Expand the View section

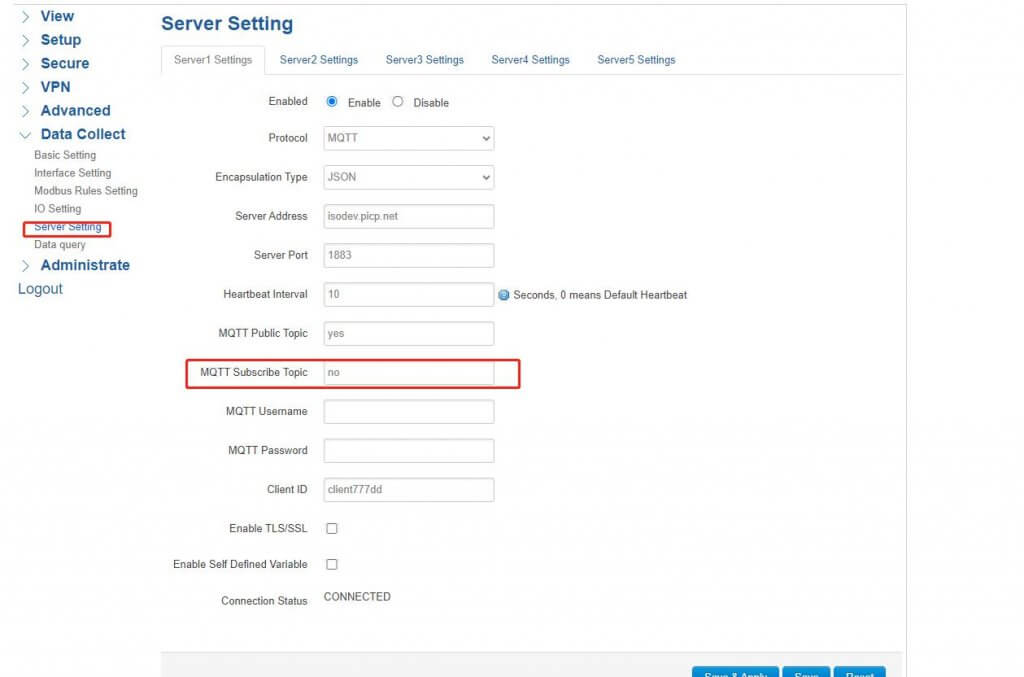(57, 16)
